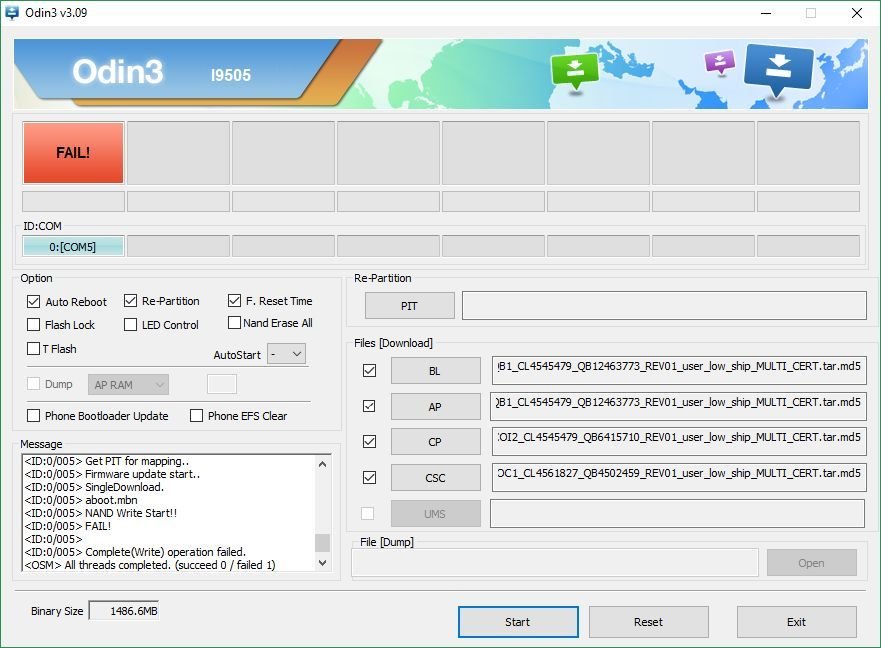
Task: Click the 0:[COM5] port indicator
Action: 73,247
